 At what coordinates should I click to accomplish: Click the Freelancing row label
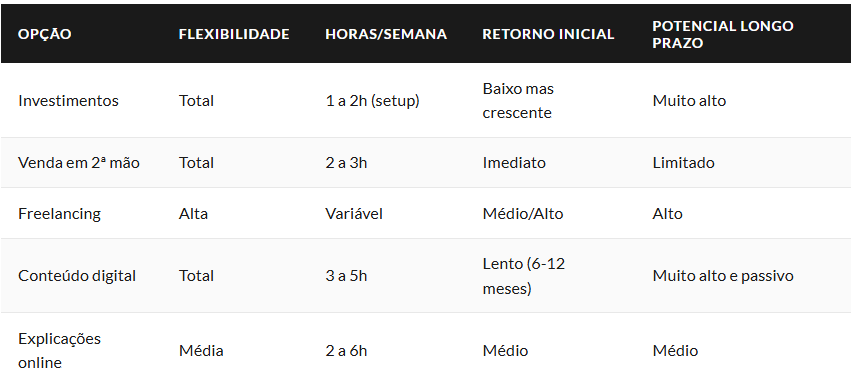[59, 214]
